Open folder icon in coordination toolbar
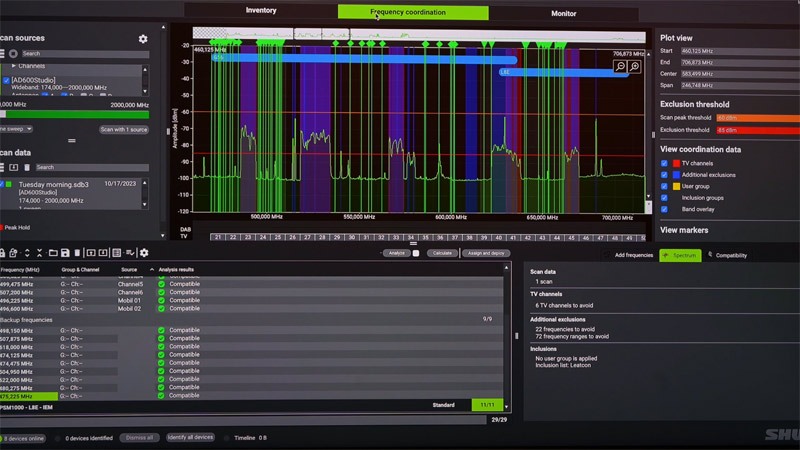 coord(53,253)
